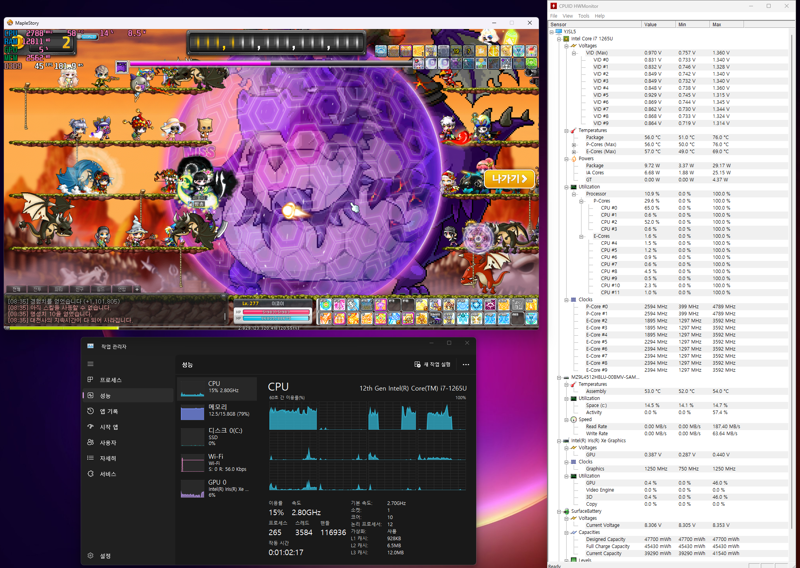Screen dimensions: 800x568
Task: Collapse the Powers group in HWMonitor
Action: tap(566, 159)
